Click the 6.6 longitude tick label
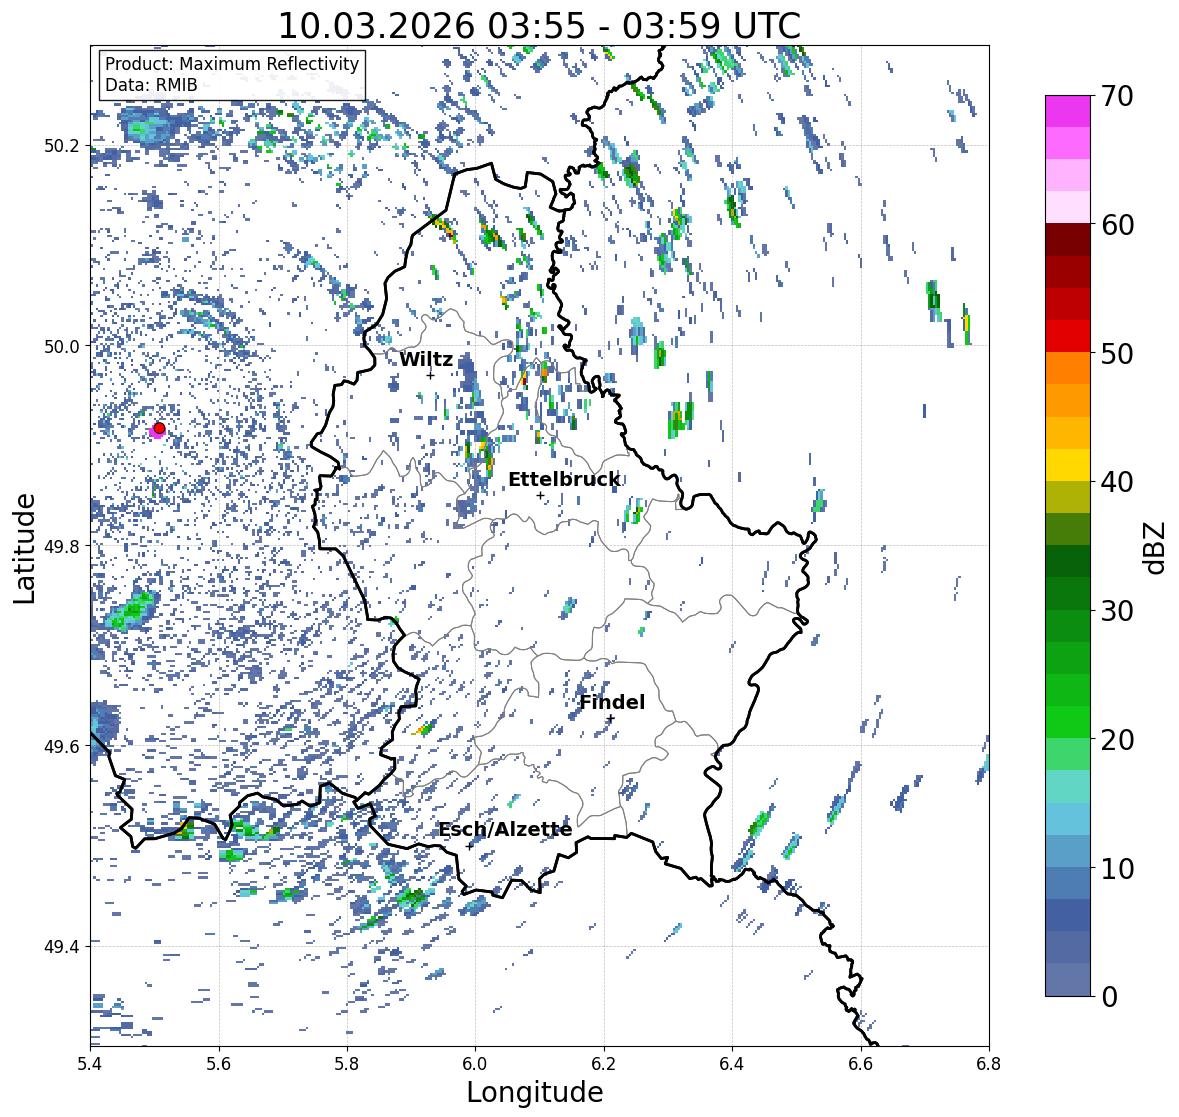This screenshot has width=1179, height=1117. 861,1064
